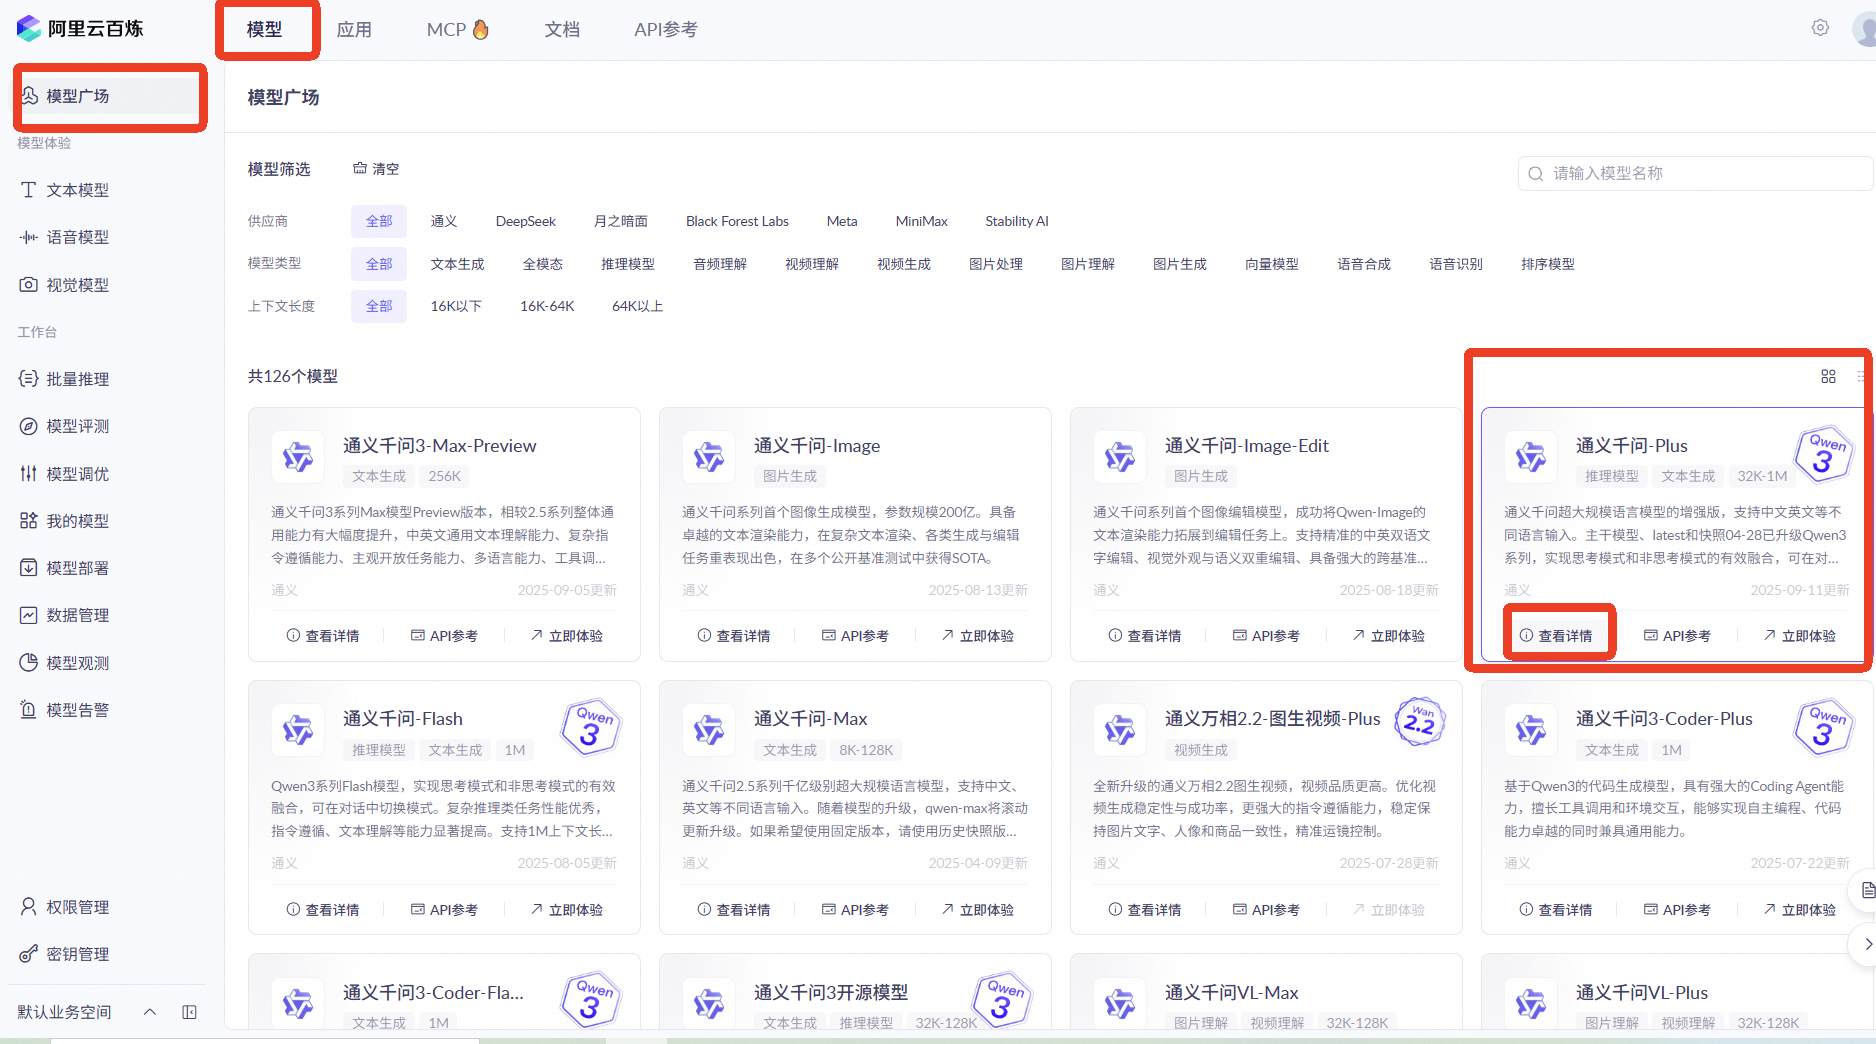This screenshot has height=1044, width=1876.
Task: Click the grid view icon above model cards
Action: [x=1828, y=376]
